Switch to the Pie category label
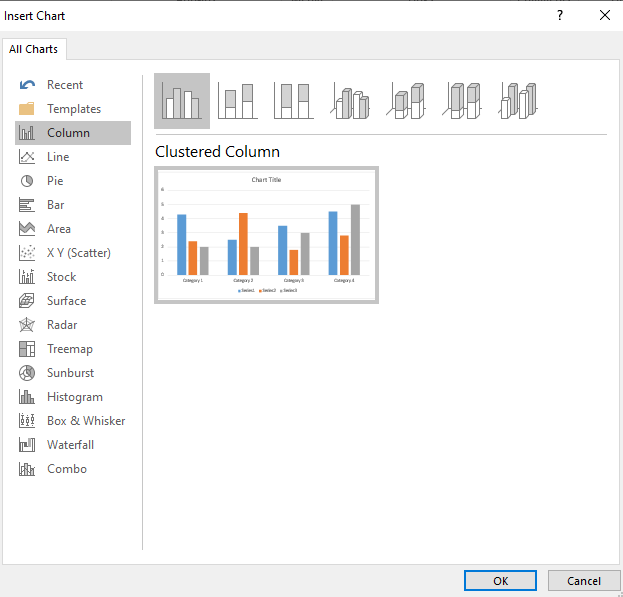623x597 pixels. pyautogui.click(x=55, y=181)
